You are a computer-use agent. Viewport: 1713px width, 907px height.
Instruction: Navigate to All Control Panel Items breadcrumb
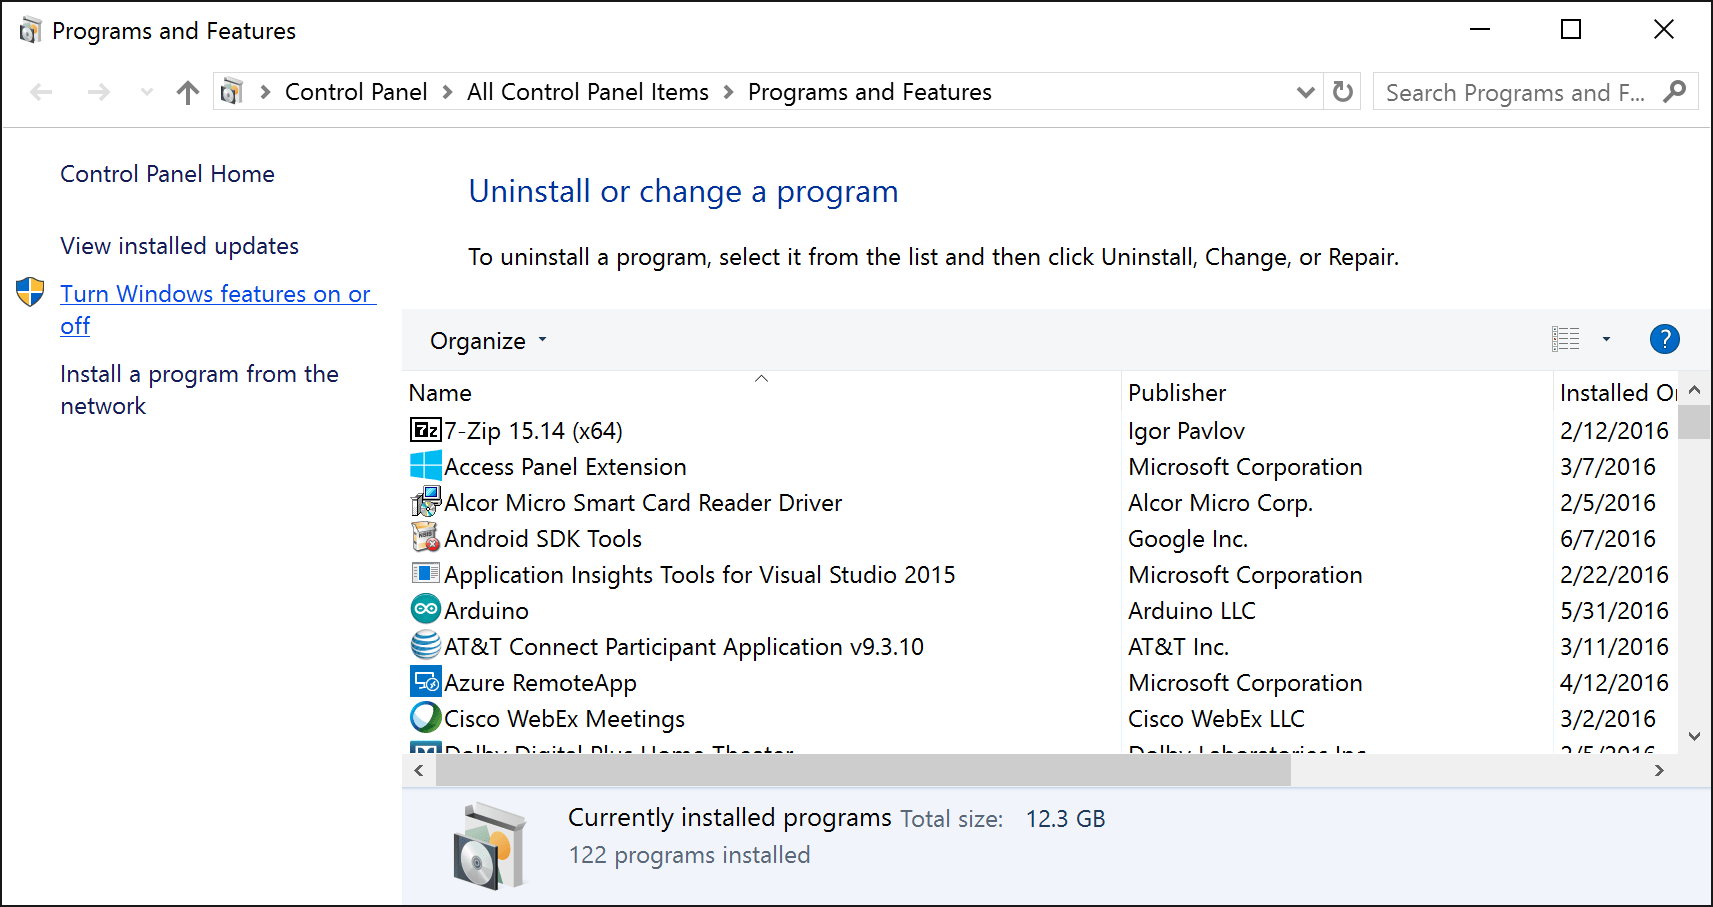point(587,91)
